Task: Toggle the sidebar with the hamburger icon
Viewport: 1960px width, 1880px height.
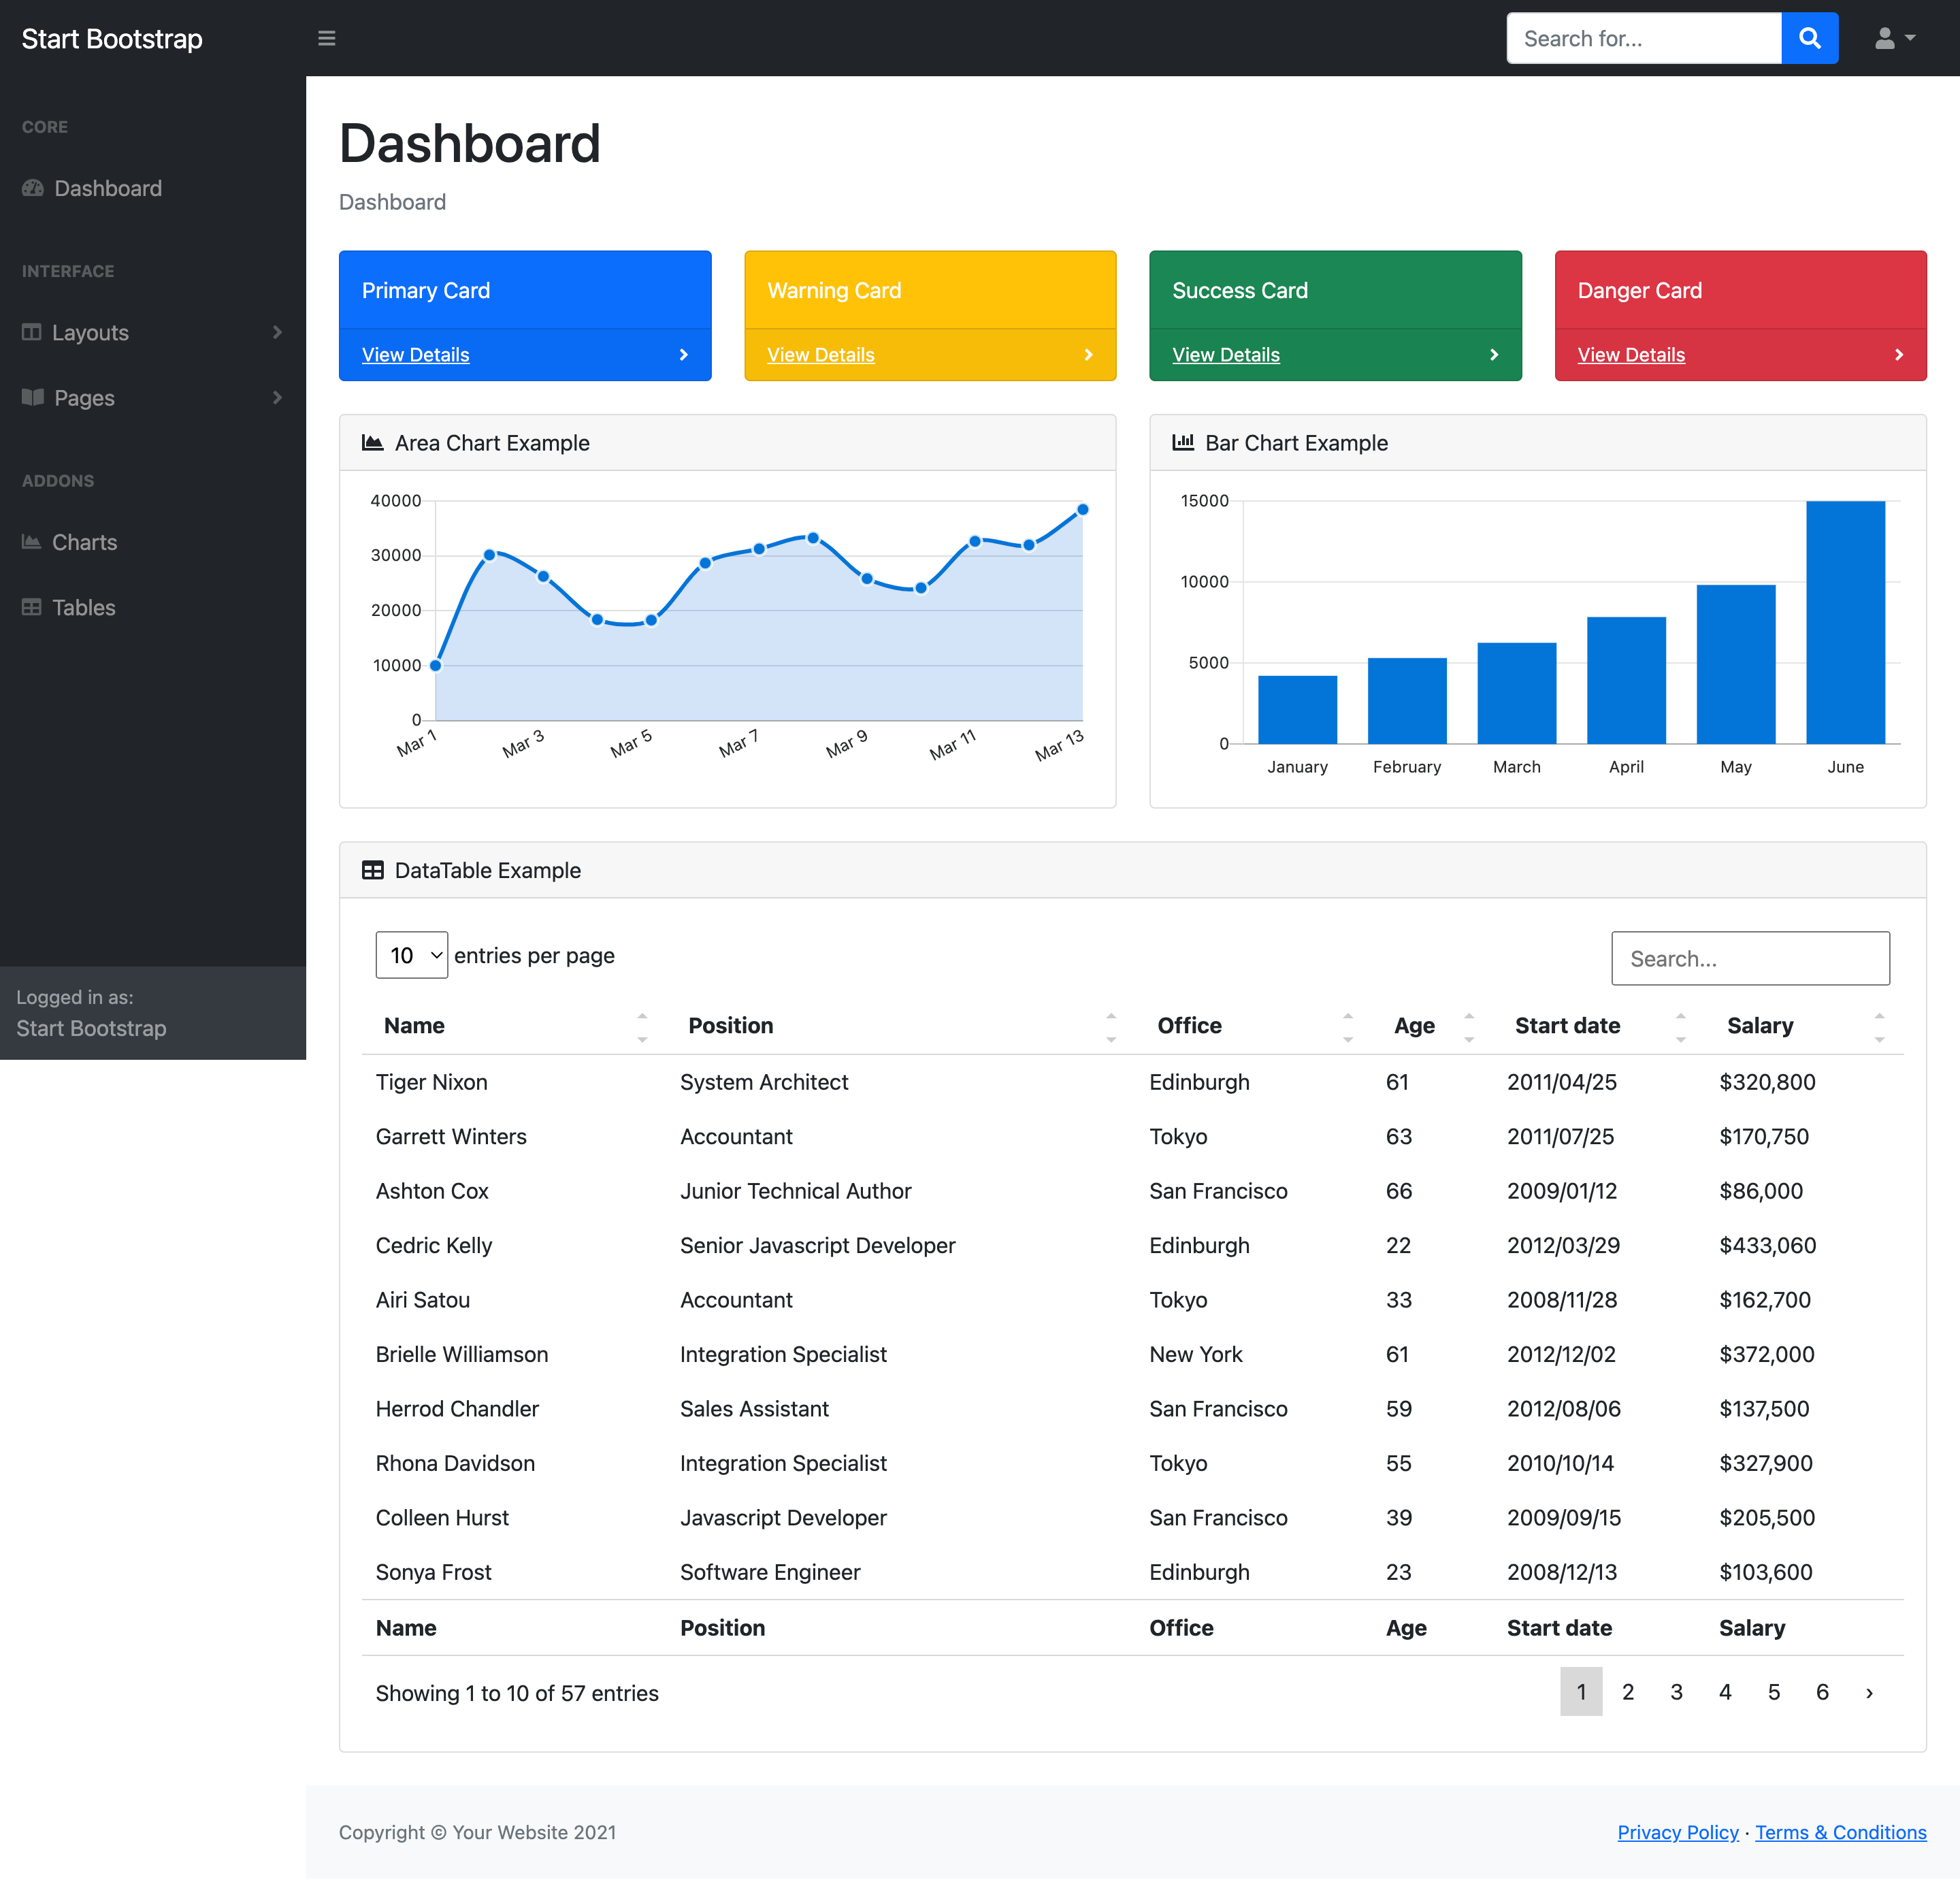Action: click(326, 38)
